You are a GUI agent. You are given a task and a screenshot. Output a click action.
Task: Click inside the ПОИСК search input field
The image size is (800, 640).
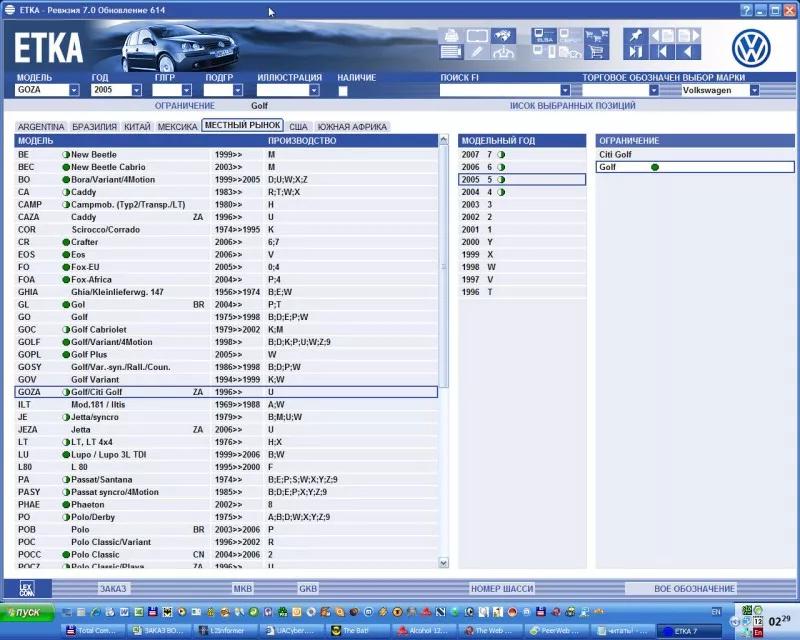coord(499,90)
